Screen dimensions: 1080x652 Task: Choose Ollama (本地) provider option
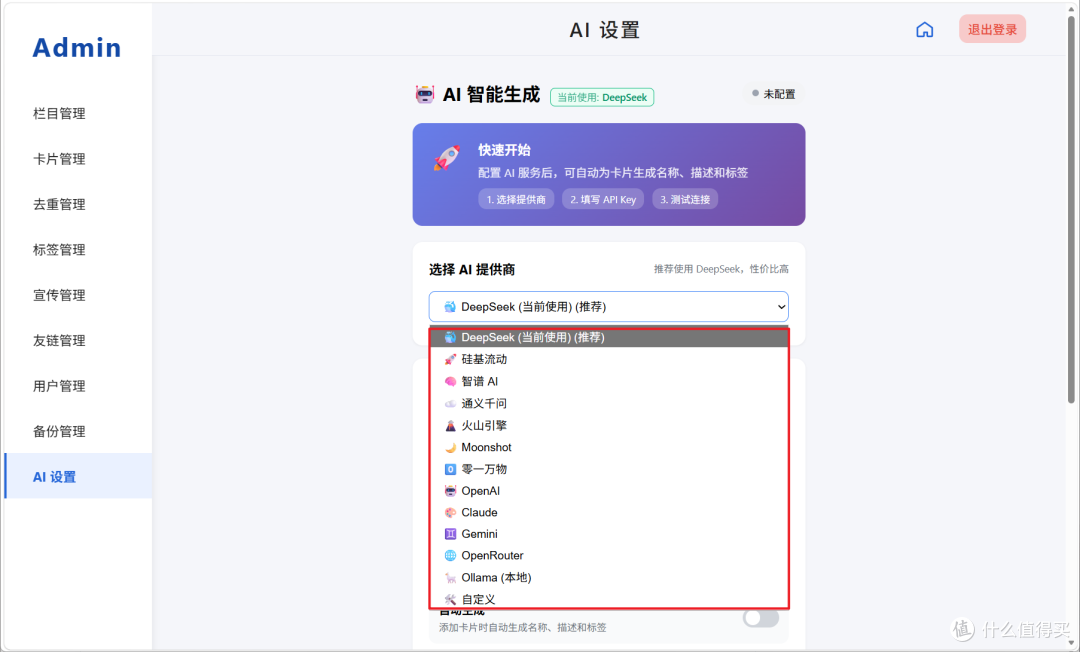tap(609, 578)
